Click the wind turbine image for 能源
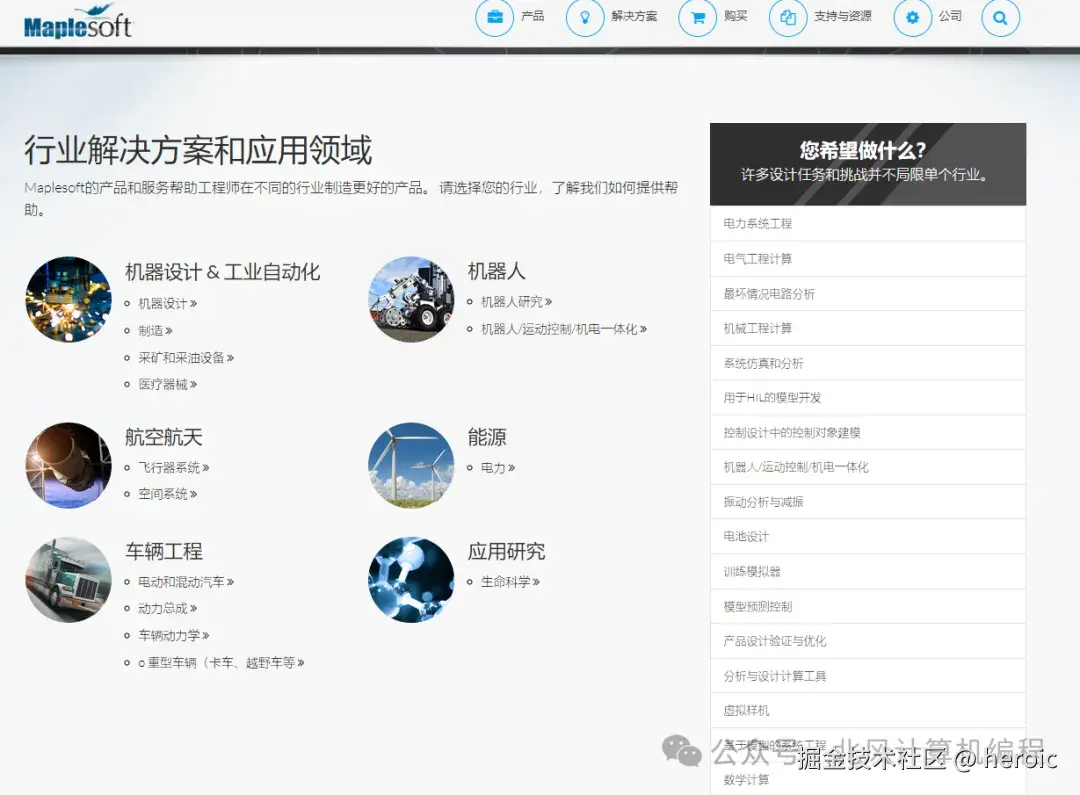Screen dimensions: 1080x795 coord(410,465)
